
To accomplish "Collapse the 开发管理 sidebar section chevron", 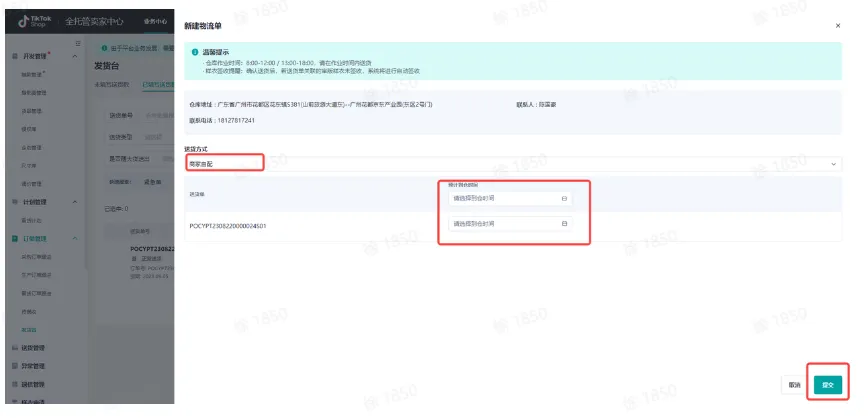I will (x=75, y=56).
